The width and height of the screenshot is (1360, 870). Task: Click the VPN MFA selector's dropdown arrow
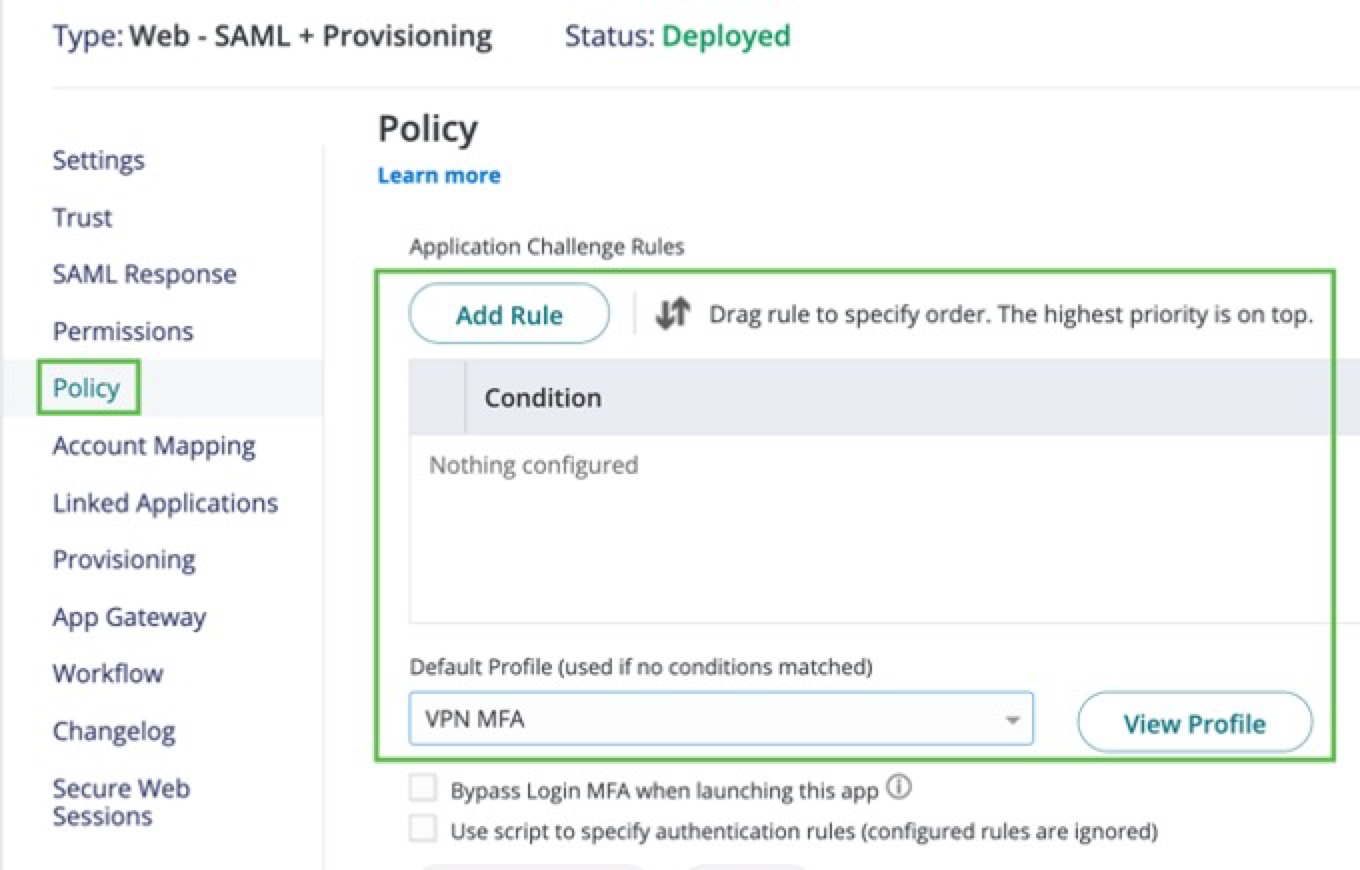coord(1014,718)
